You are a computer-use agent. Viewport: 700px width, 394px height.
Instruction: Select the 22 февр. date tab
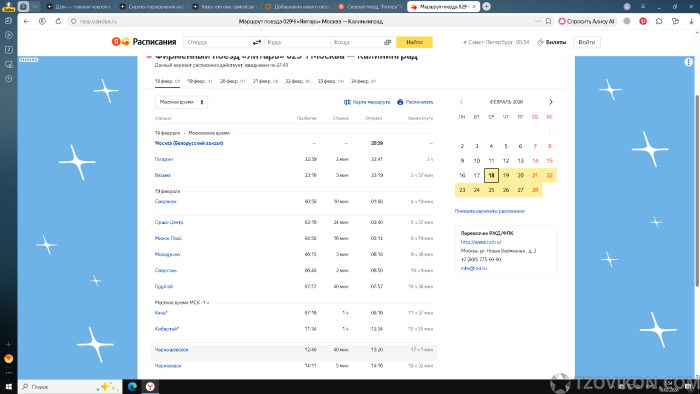(298, 81)
